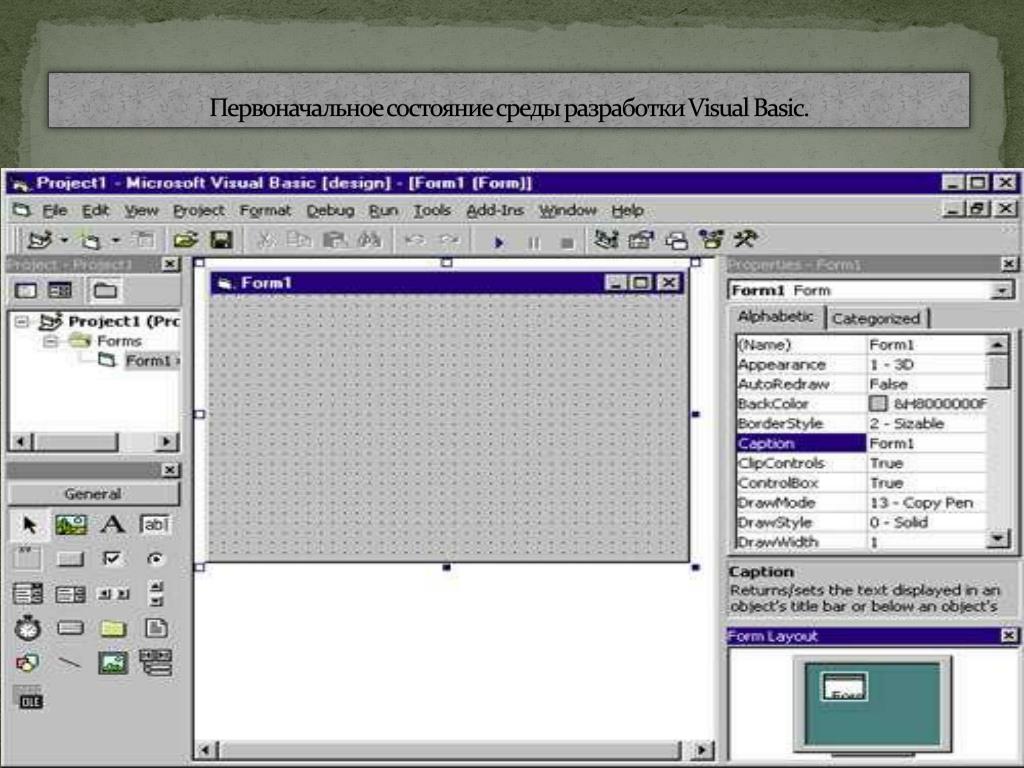Open Add Standard EXE Project dropdown arrow
This screenshot has height=768, width=1024.
64,241
